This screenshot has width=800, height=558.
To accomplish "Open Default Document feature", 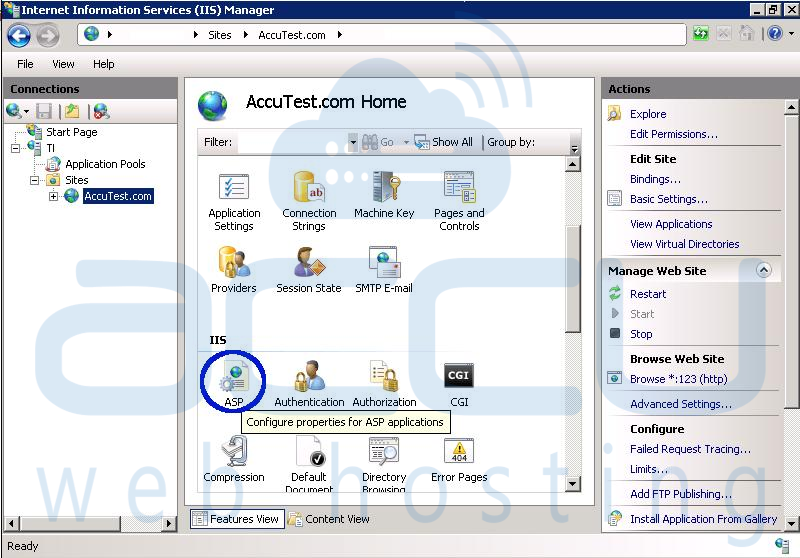I will pos(309,464).
